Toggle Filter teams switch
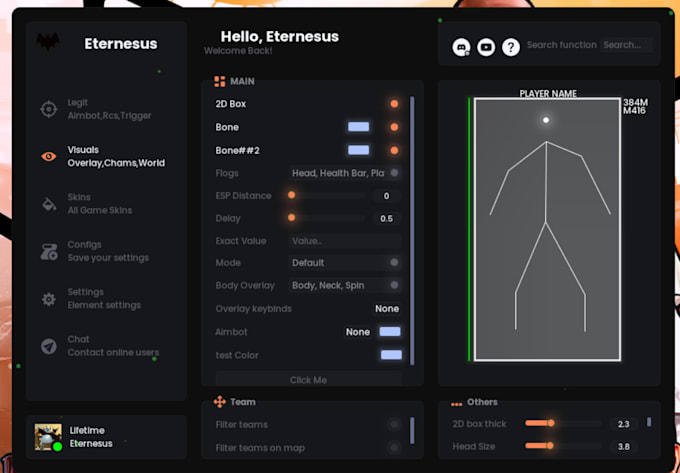This screenshot has height=473, width=680. coord(394,424)
